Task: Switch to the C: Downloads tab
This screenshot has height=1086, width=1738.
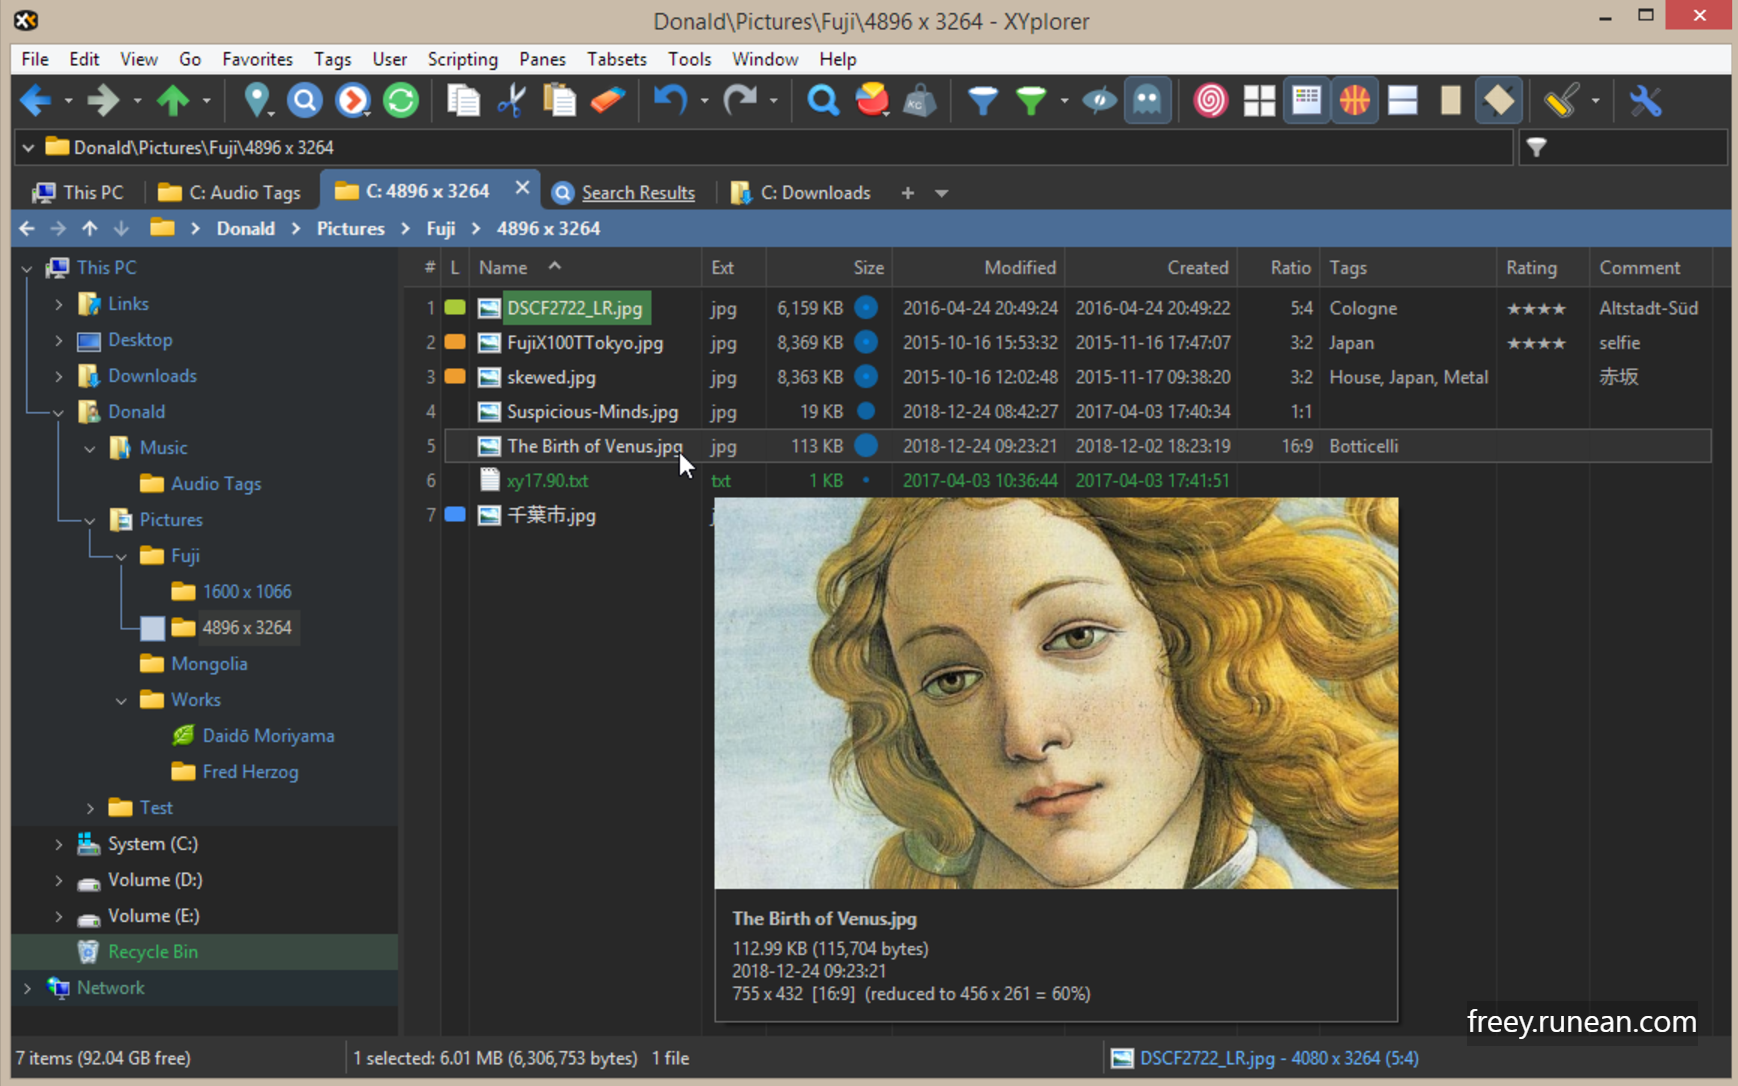Action: tap(801, 192)
